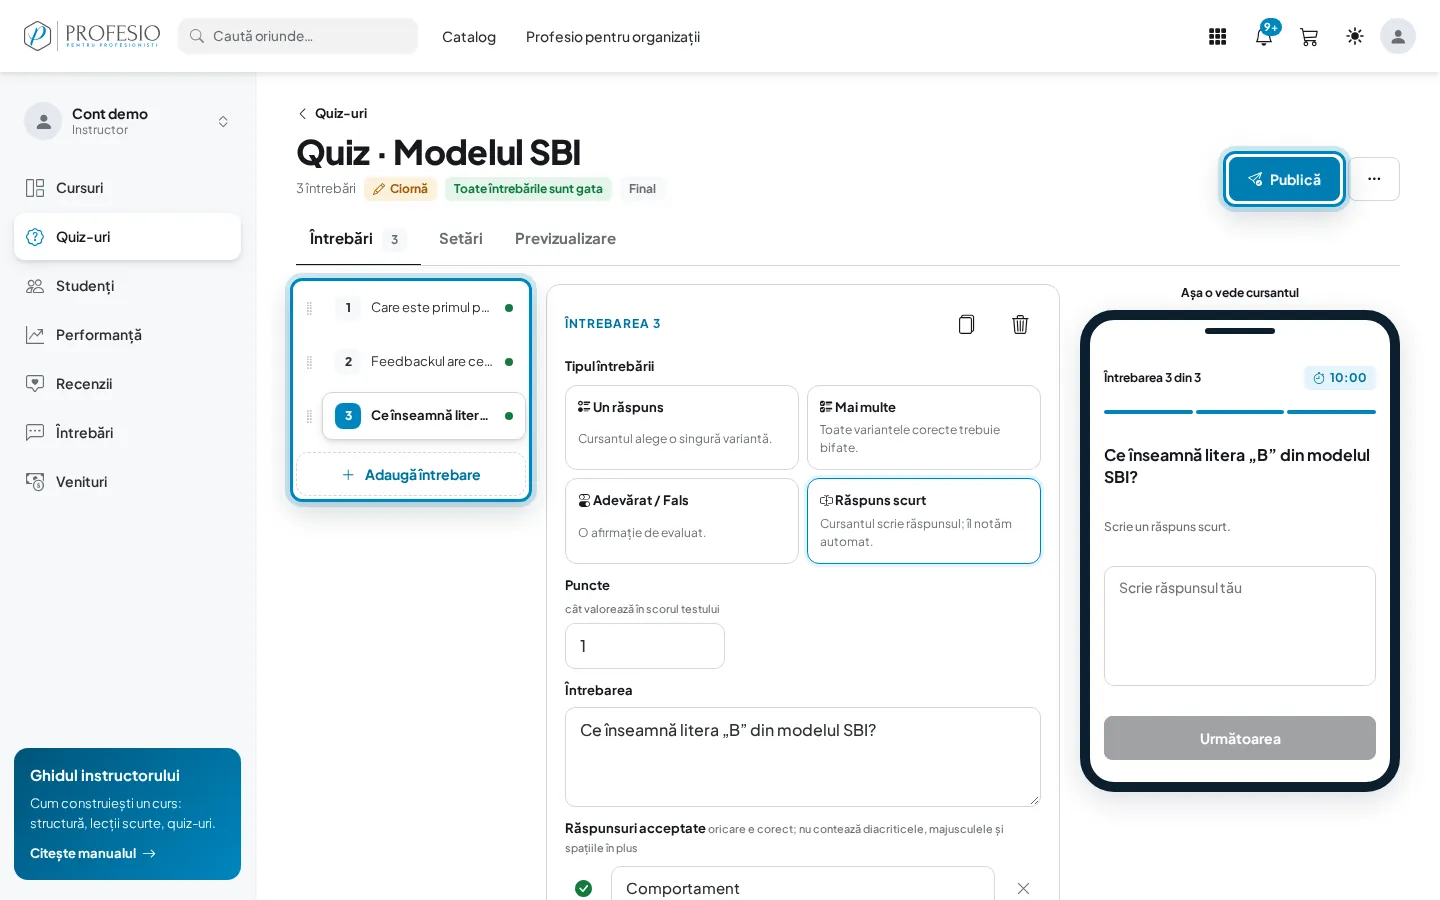The height and width of the screenshot is (900, 1440).
Task: Click the 10:00 timer badge
Action: 1340,378
